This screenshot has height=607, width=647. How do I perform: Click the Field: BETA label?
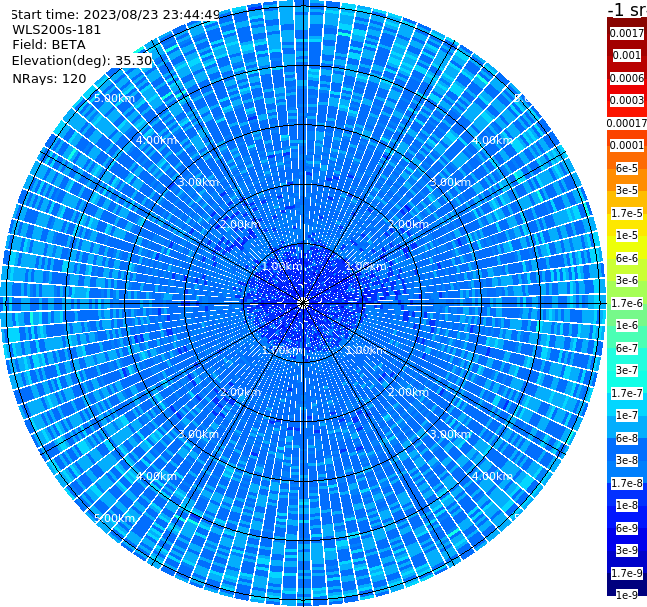(x=49, y=45)
